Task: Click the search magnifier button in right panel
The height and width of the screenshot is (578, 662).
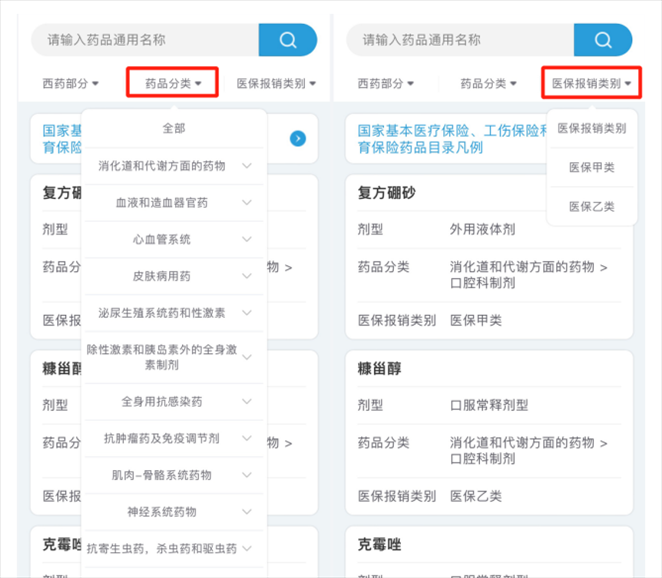Action: pyautogui.click(x=603, y=40)
